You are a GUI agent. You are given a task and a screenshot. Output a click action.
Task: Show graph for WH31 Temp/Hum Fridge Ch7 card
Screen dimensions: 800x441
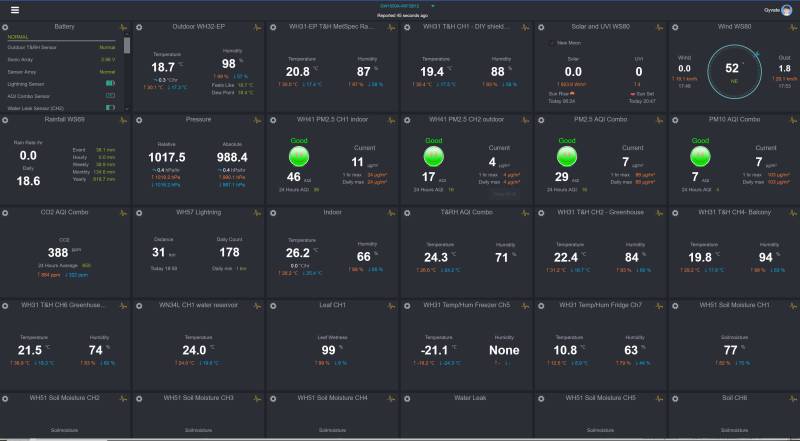click(659, 306)
